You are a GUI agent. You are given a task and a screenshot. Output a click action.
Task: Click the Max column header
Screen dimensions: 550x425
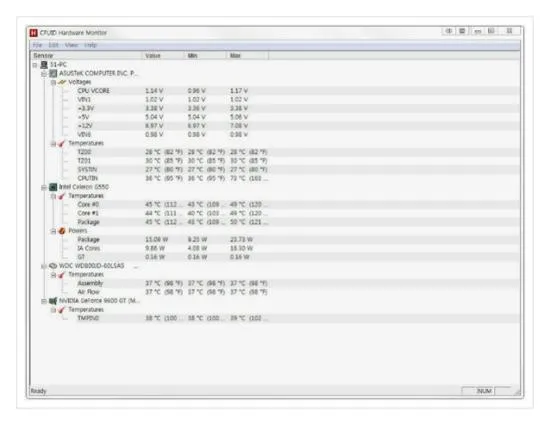[248, 56]
